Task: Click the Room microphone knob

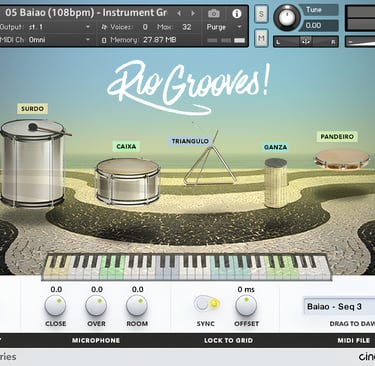Action: [x=137, y=306]
